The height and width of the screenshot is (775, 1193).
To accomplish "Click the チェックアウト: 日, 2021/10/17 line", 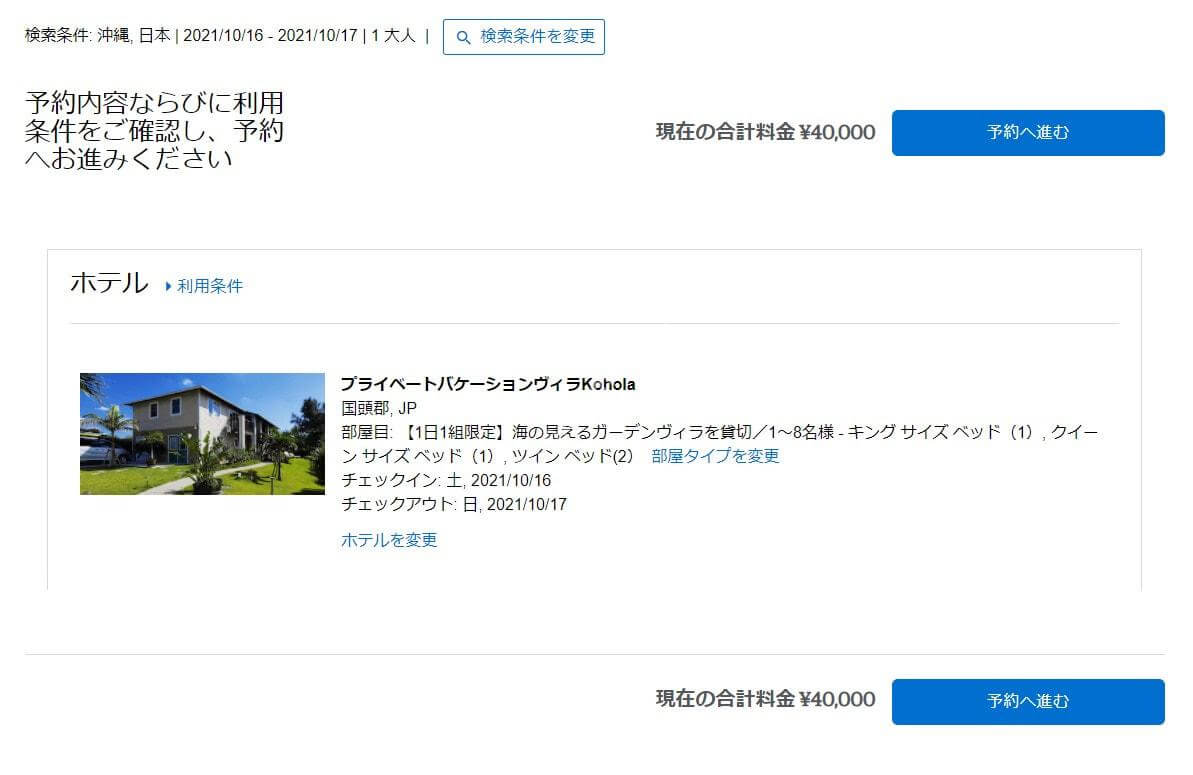I will pyautogui.click(x=454, y=504).
